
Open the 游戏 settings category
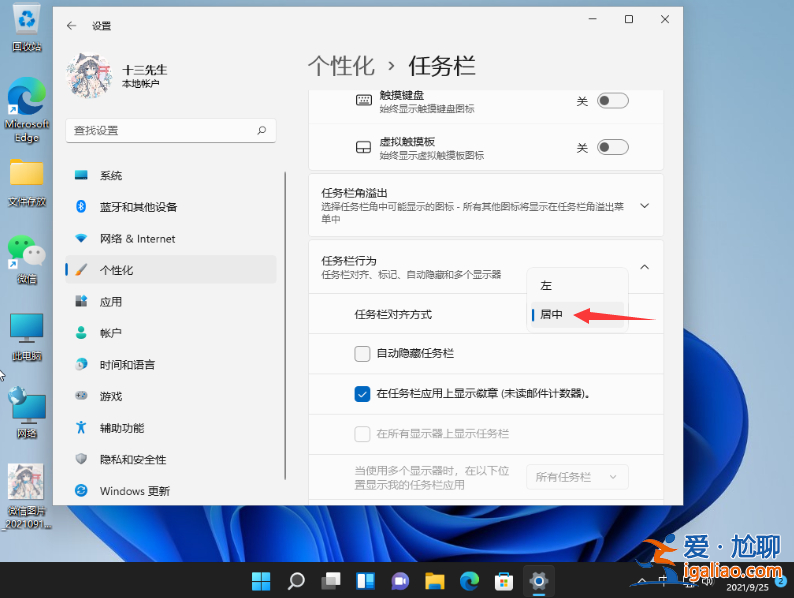[x=171, y=396]
